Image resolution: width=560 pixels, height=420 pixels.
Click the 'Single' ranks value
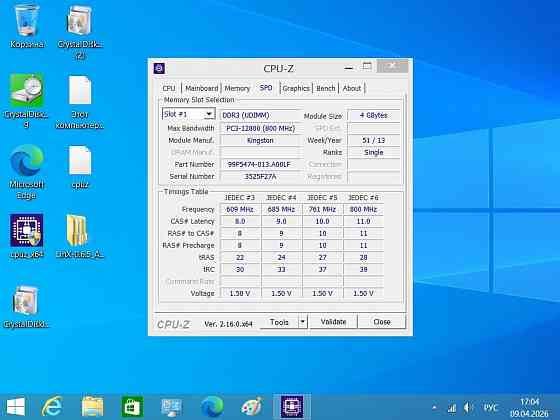tap(374, 152)
